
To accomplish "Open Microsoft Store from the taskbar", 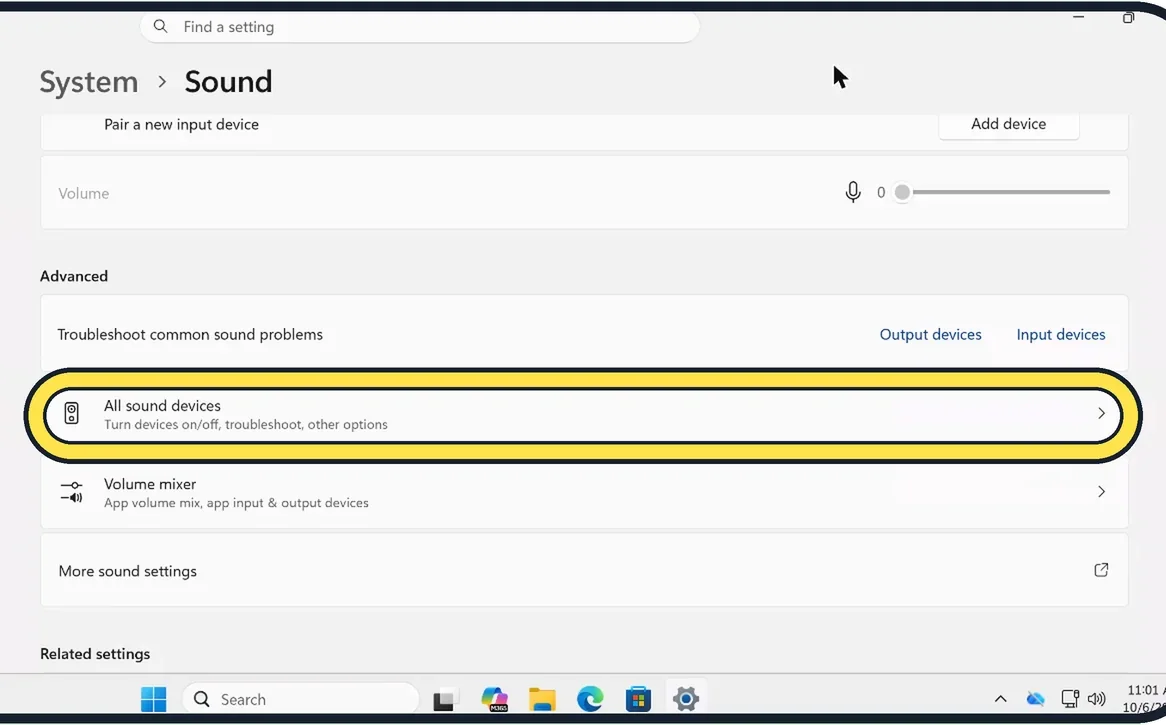I will [x=638, y=699].
